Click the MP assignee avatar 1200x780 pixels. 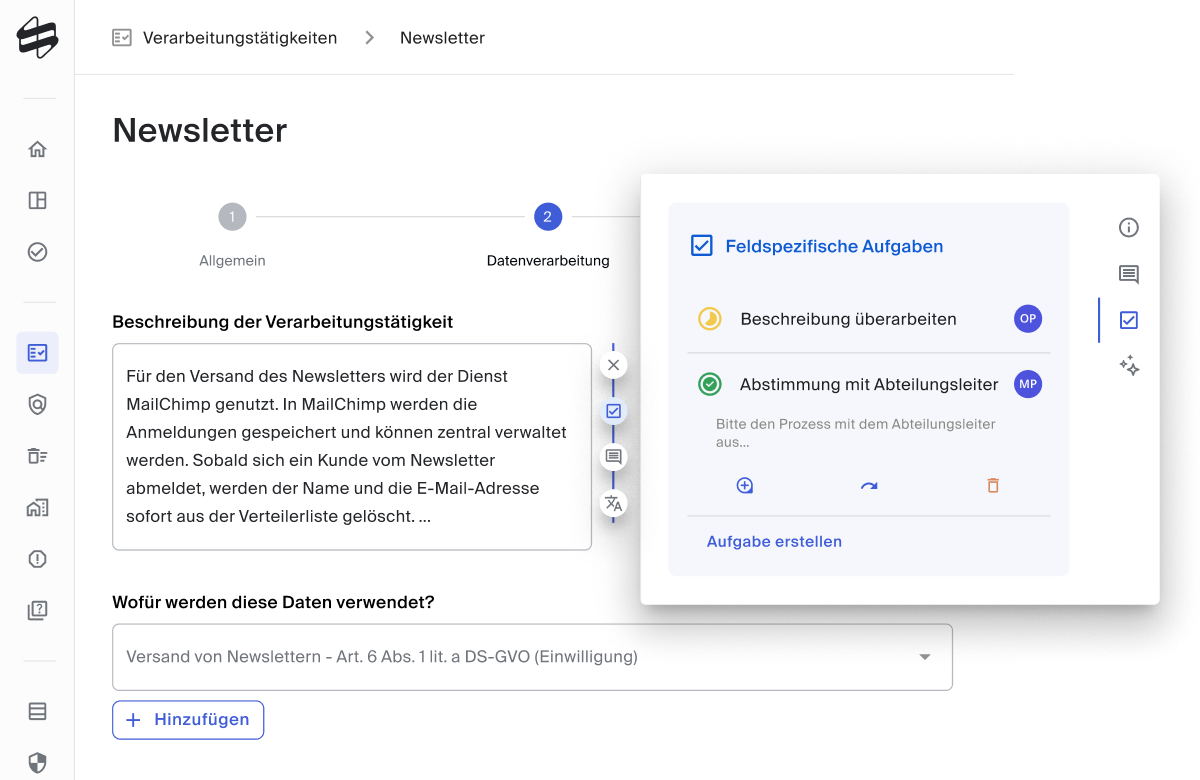pos(1028,384)
